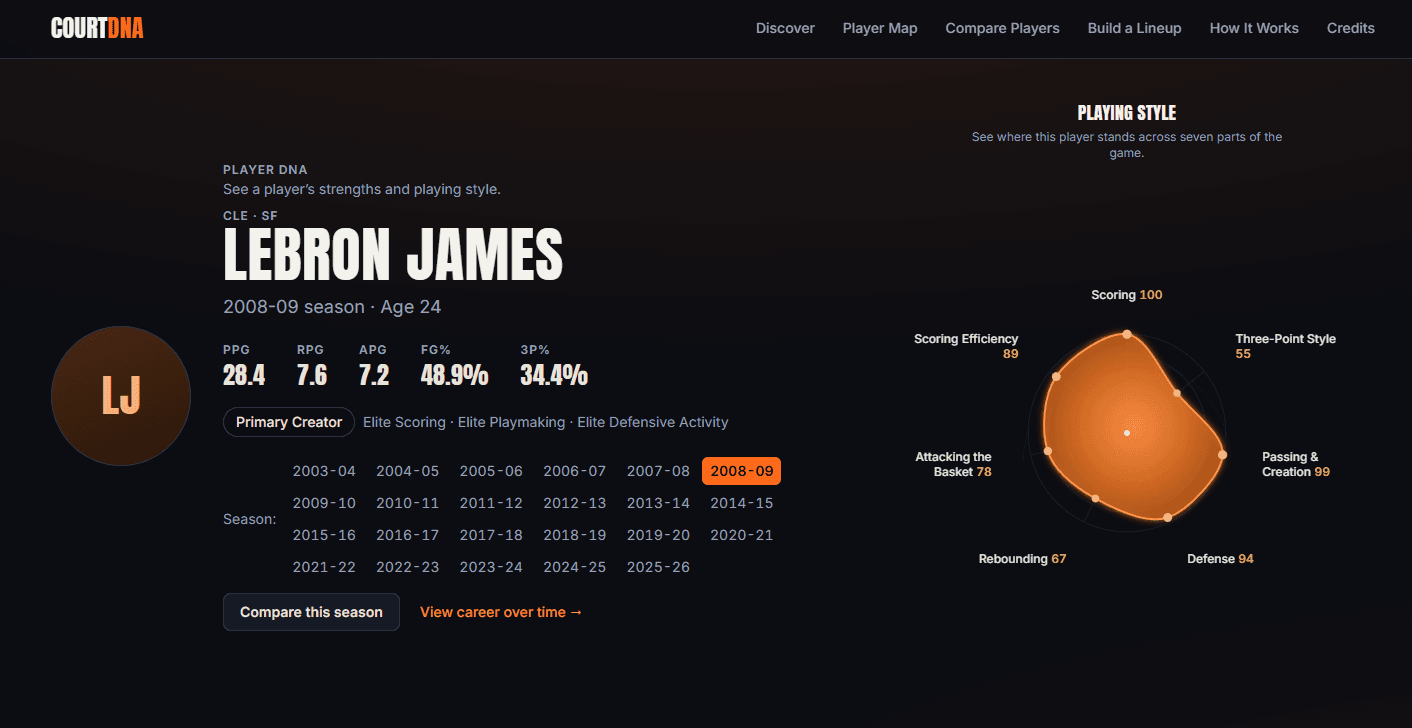Click the CourtDNA logo
The image size is (1412, 728).
click(97, 28)
